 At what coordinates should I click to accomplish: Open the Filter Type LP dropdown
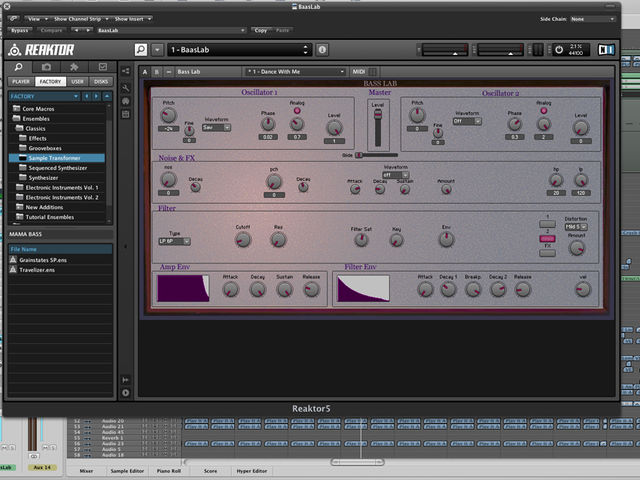click(174, 241)
